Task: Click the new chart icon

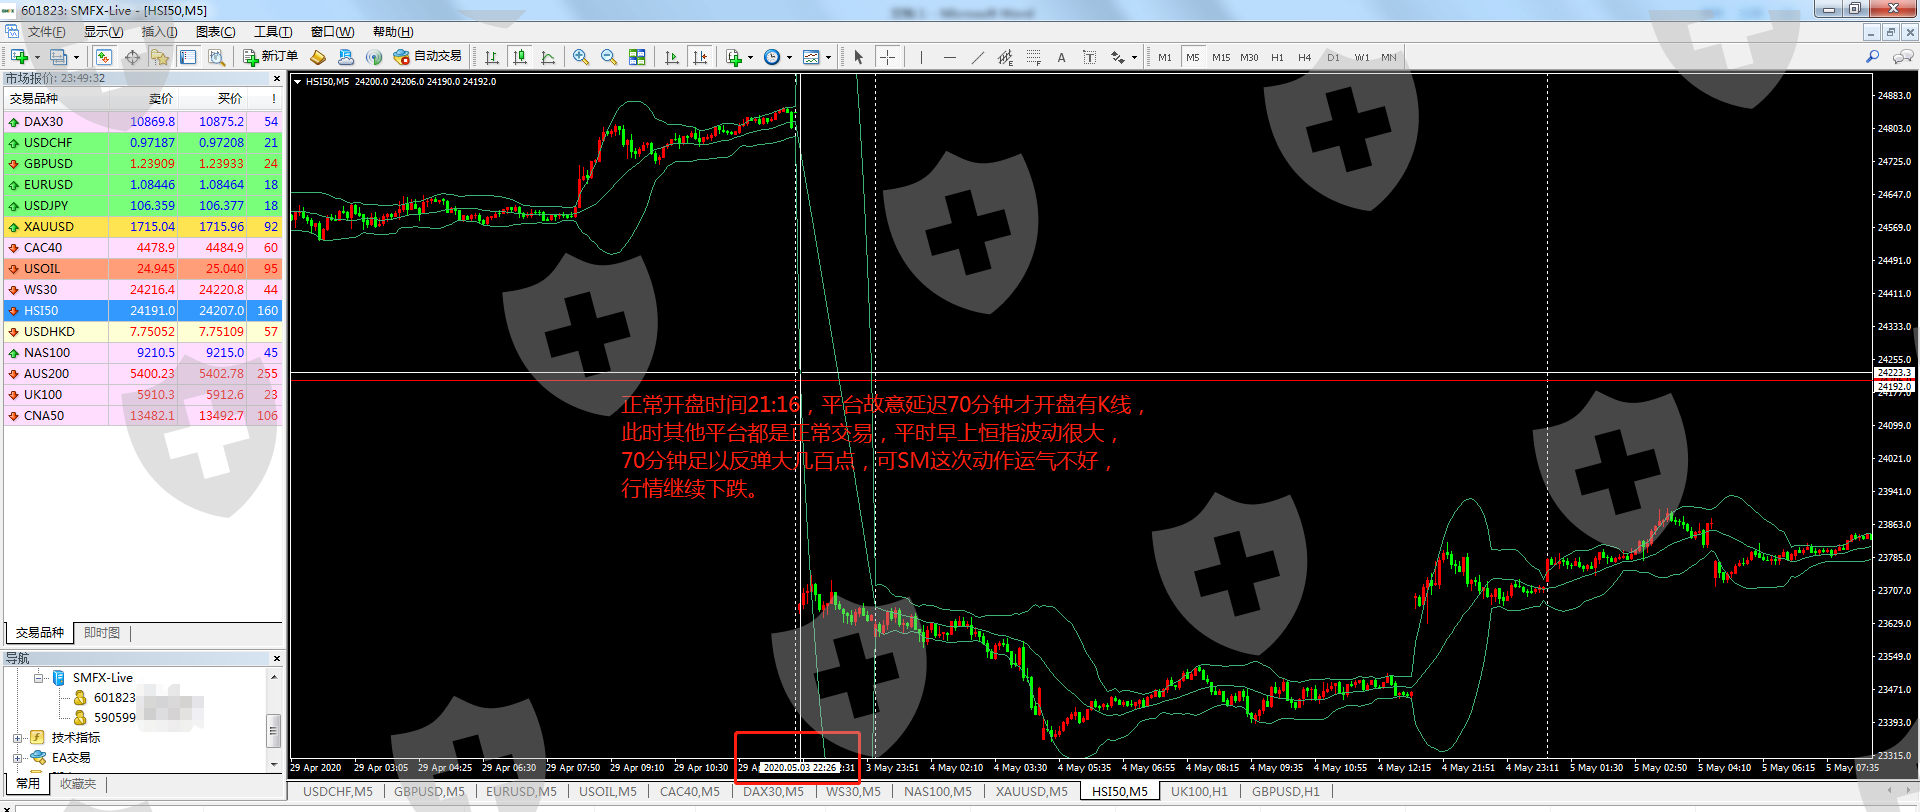Action: click(19, 57)
